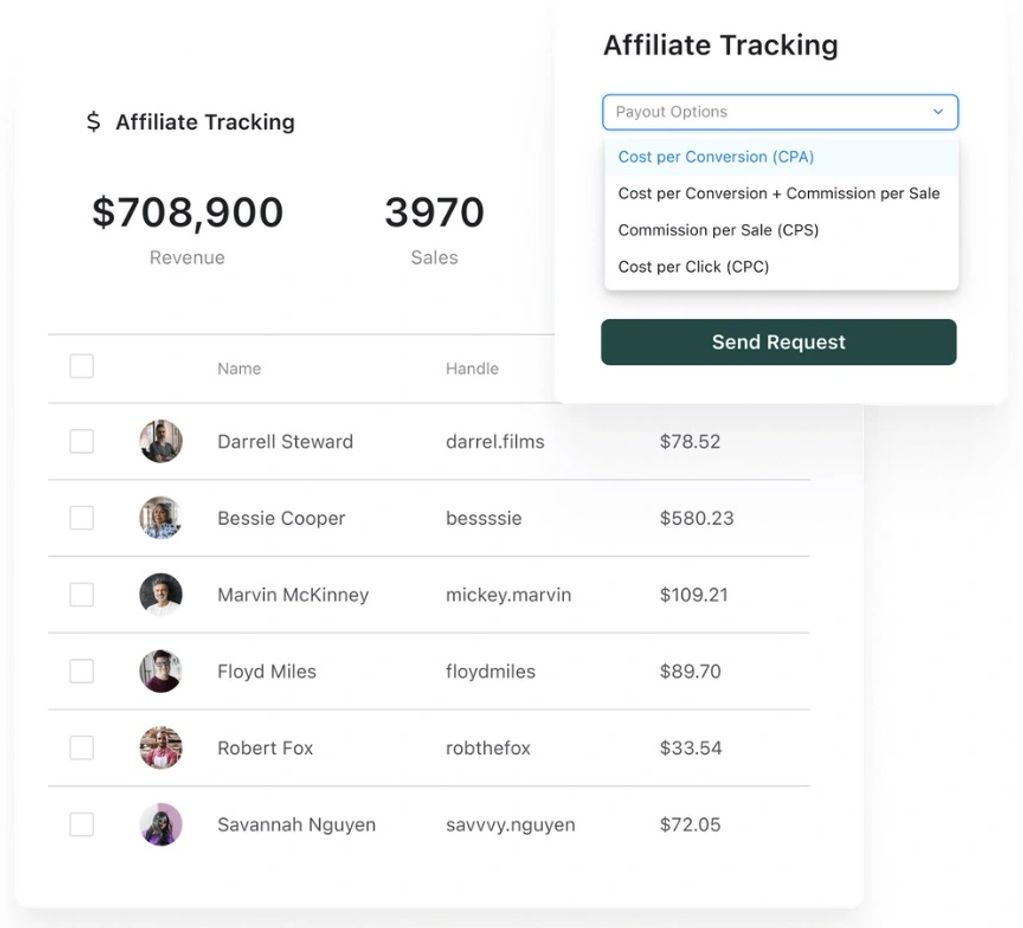Click Marvin McKinney's profile avatar
The height and width of the screenshot is (928, 1023).
tap(160, 595)
